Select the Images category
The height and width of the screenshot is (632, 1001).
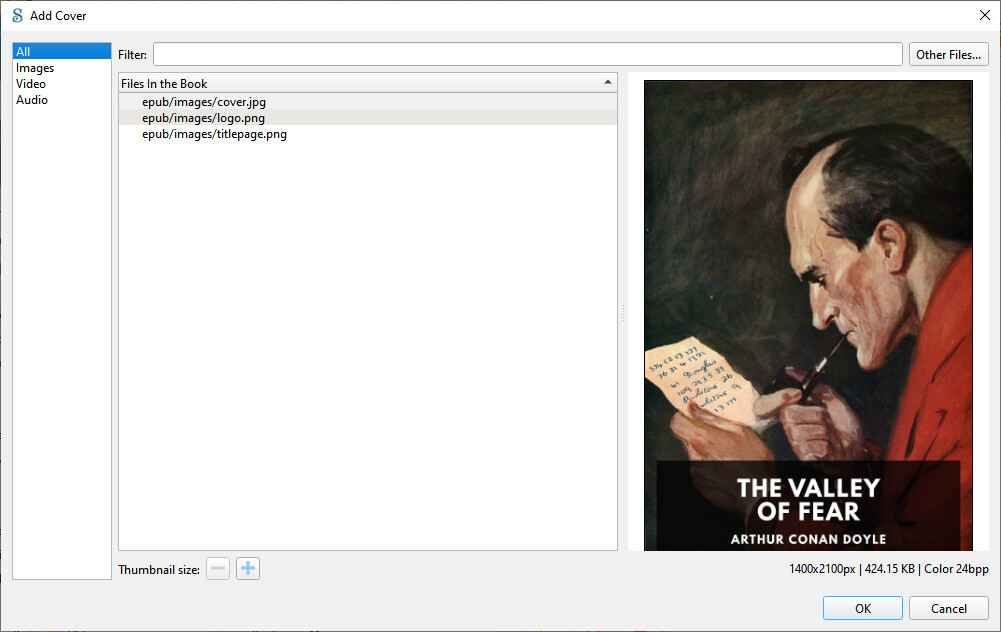click(62, 68)
